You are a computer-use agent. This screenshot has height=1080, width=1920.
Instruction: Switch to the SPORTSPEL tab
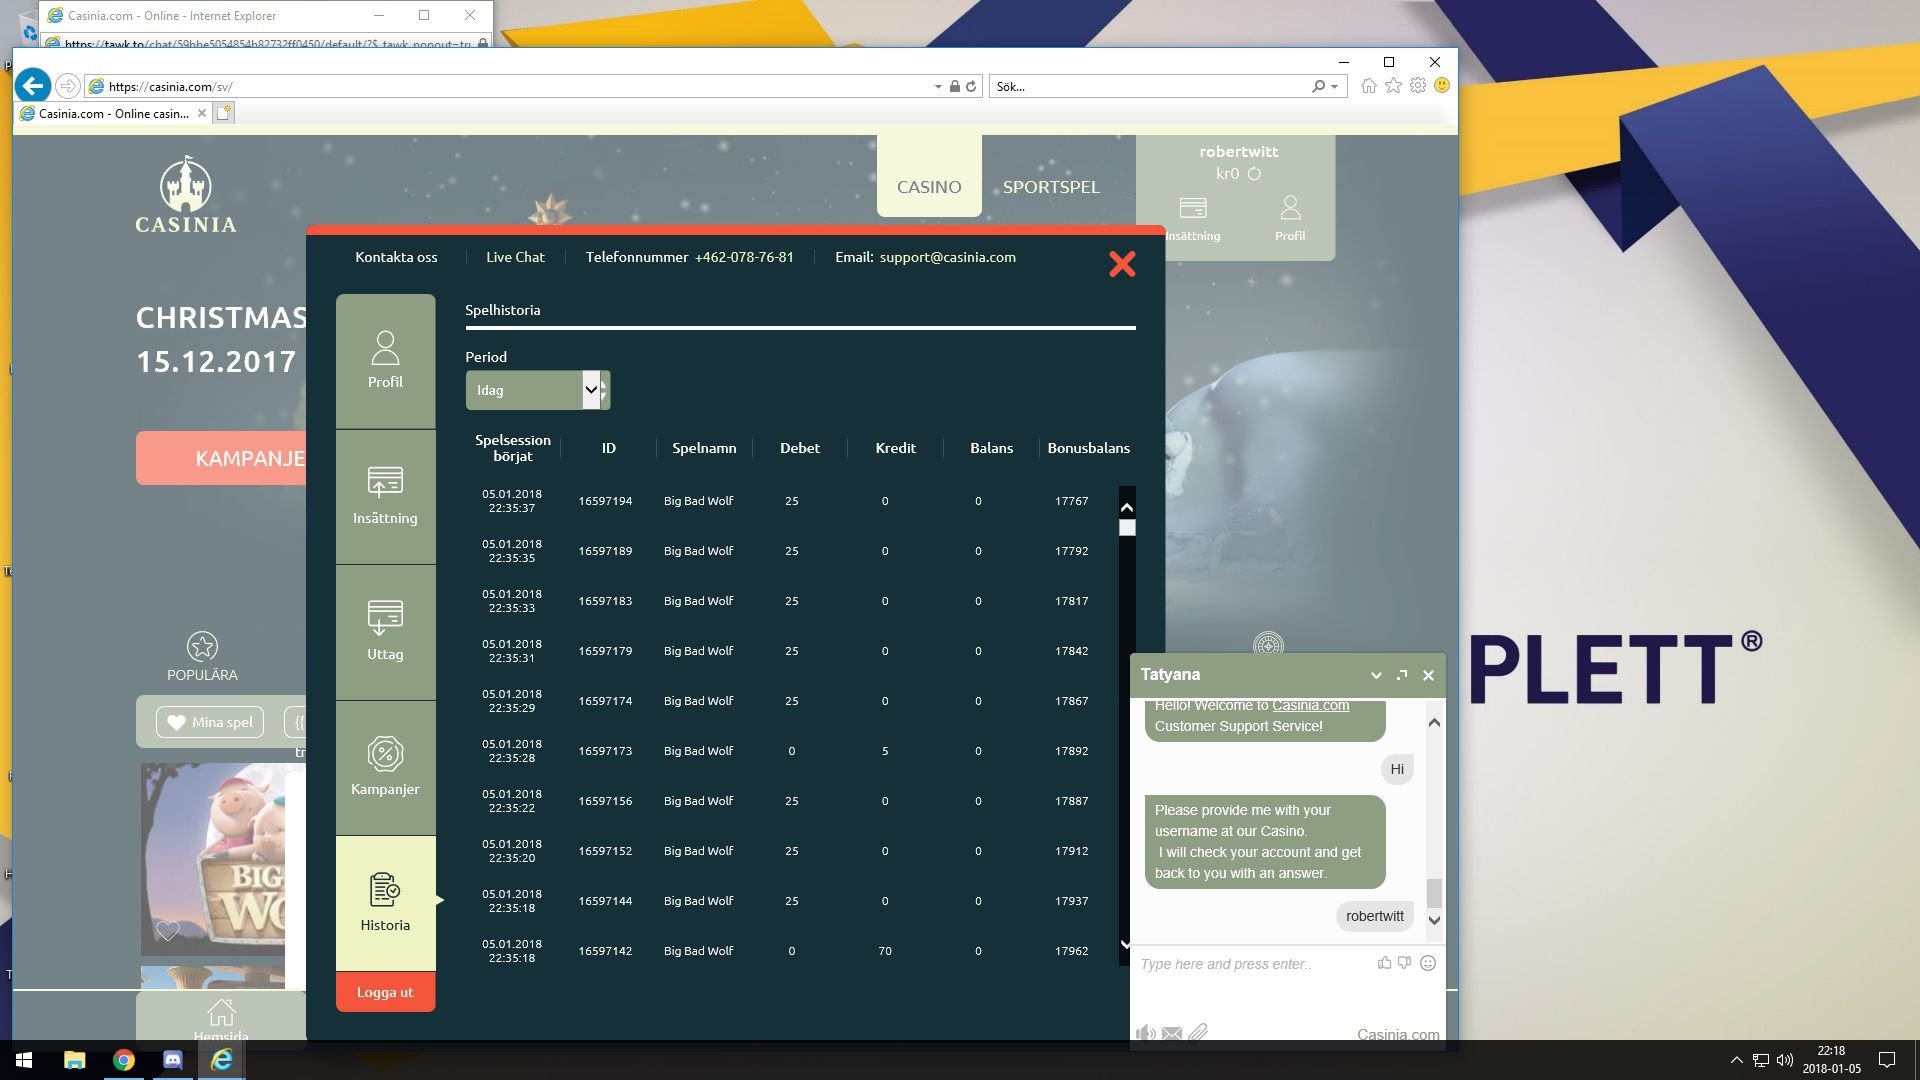coord(1051,187)
